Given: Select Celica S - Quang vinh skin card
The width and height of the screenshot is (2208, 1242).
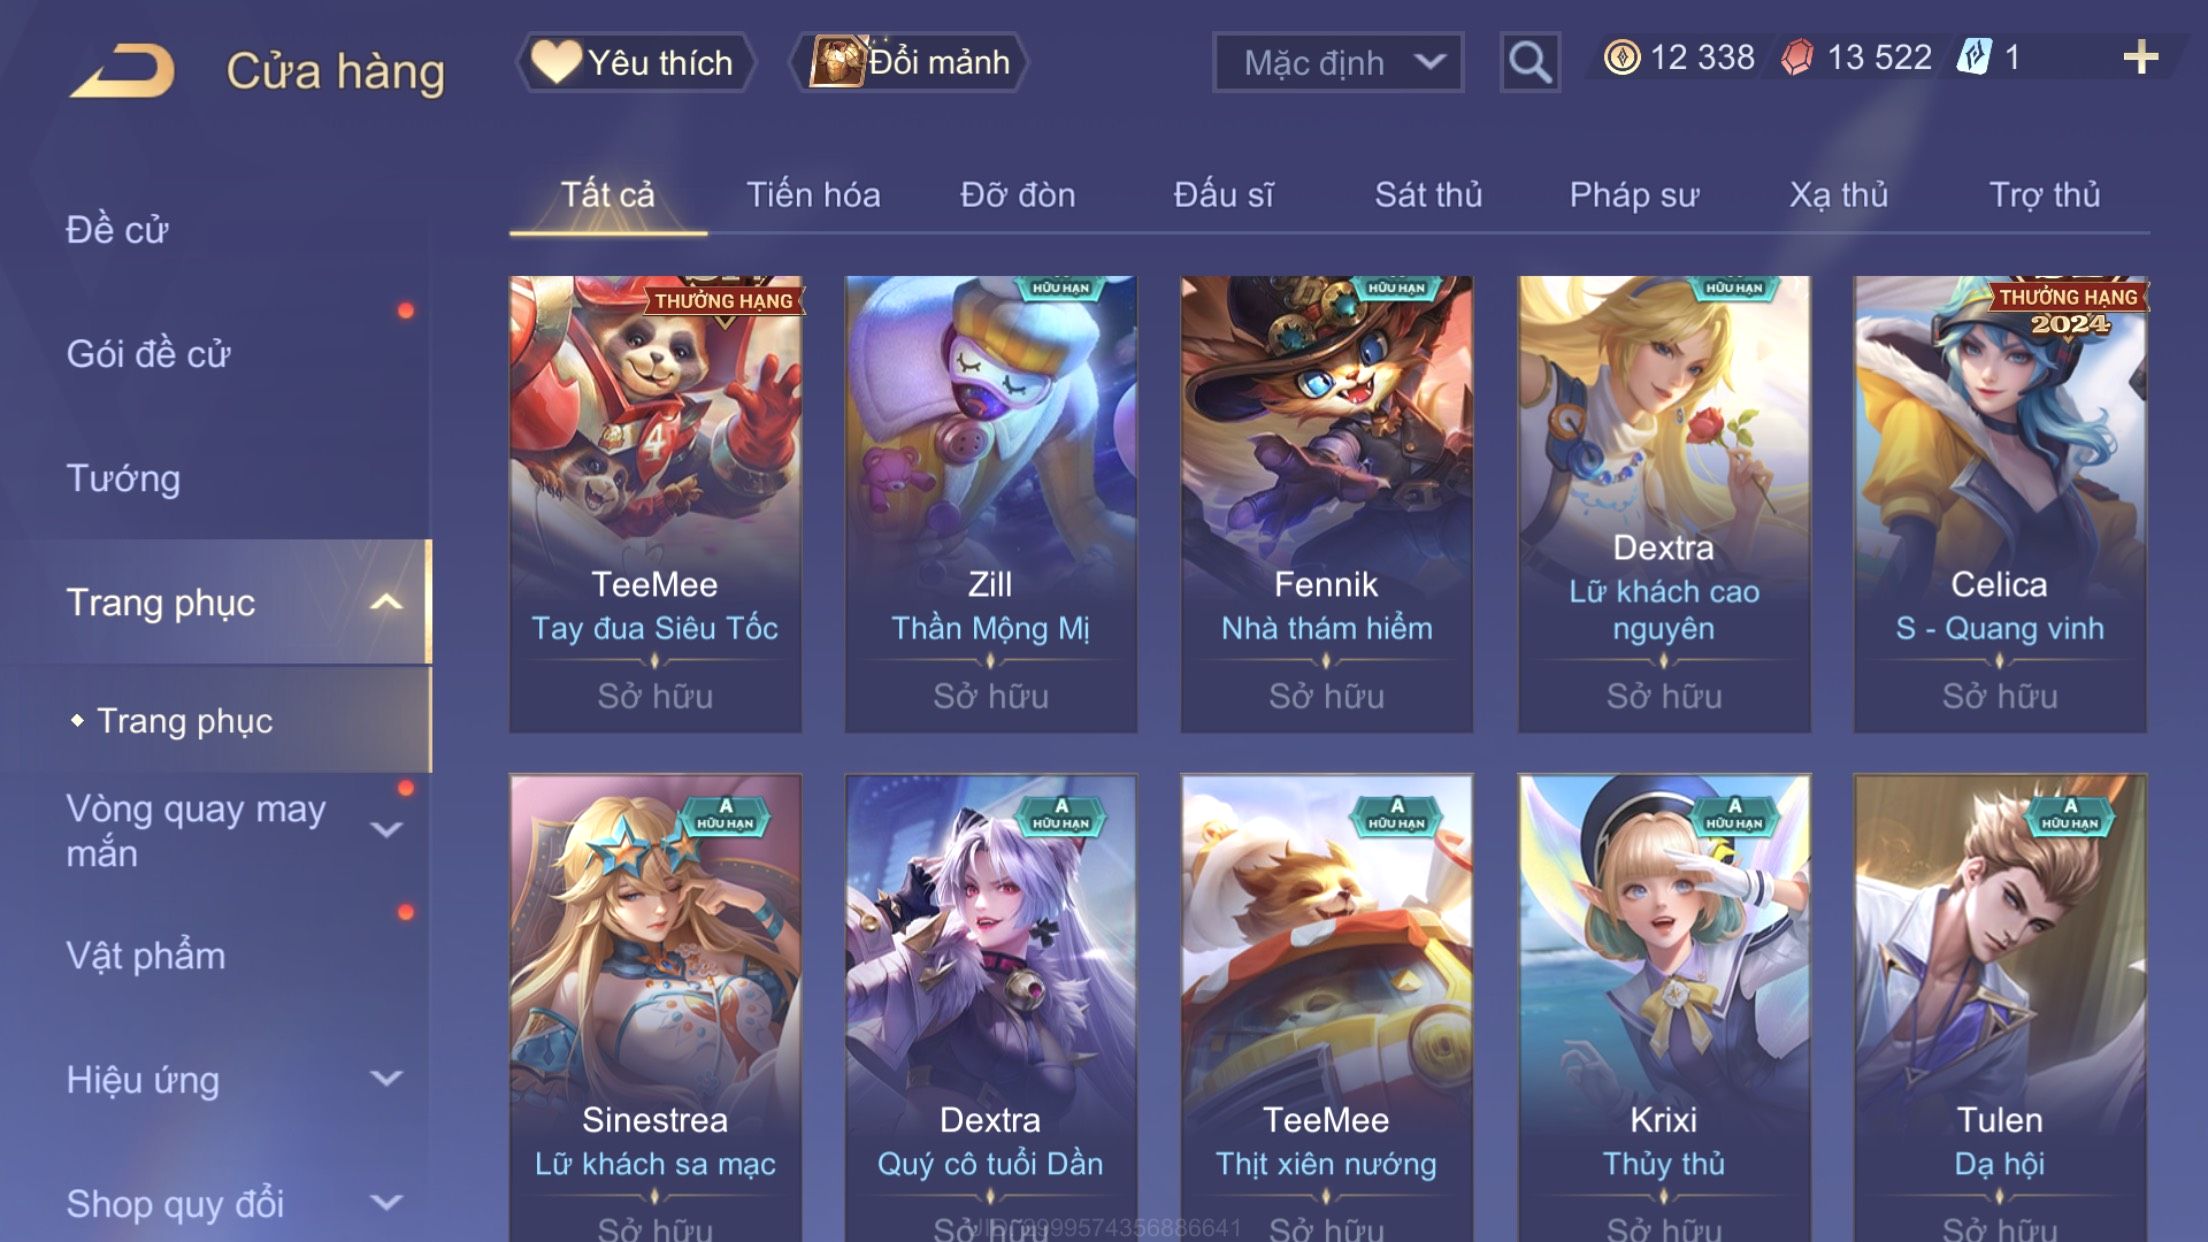Looking at the screenshot, I should 1999,504.
